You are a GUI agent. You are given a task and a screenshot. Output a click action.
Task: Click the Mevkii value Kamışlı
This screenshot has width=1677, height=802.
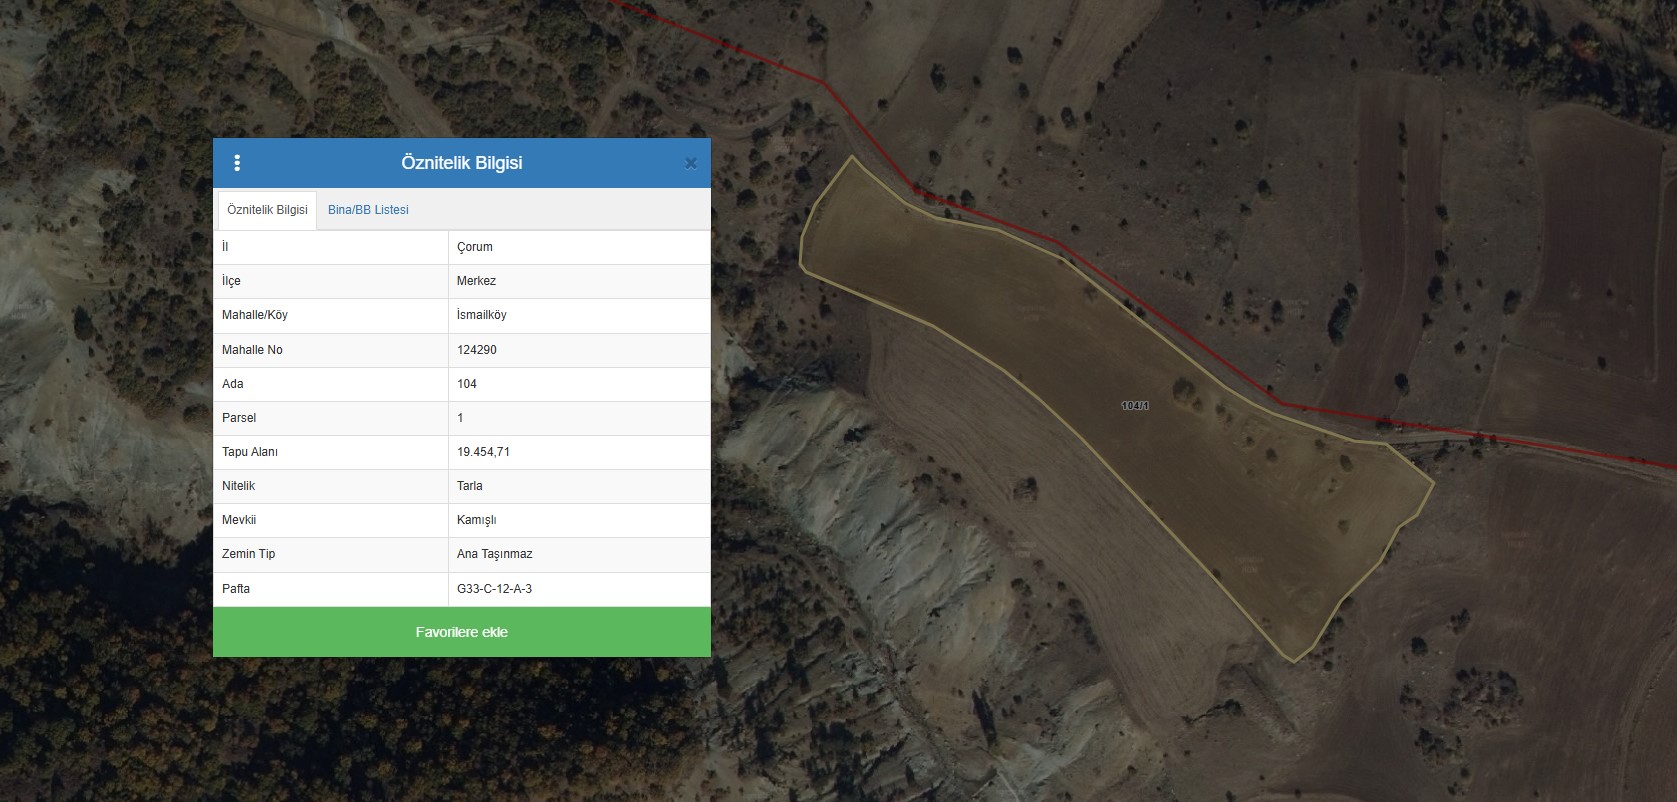coord(477,520)
